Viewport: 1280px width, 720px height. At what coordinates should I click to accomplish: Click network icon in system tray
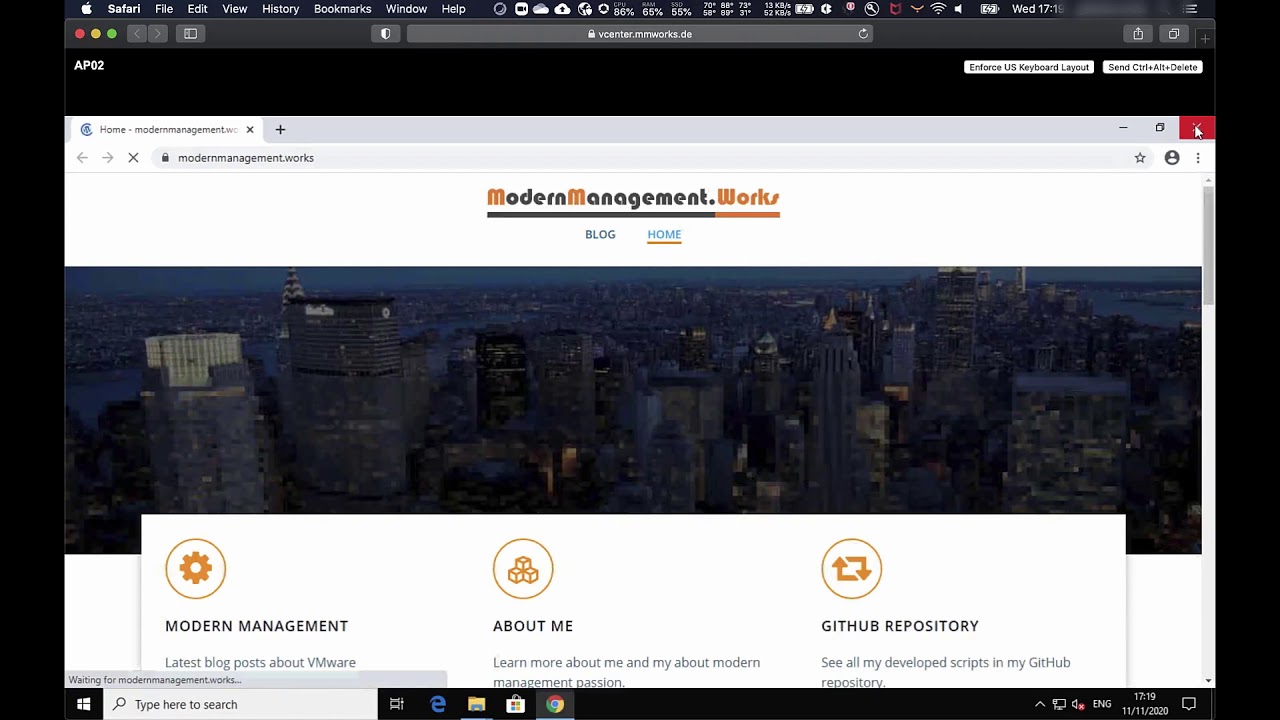pyautogui.click(x=1059, y=704)
